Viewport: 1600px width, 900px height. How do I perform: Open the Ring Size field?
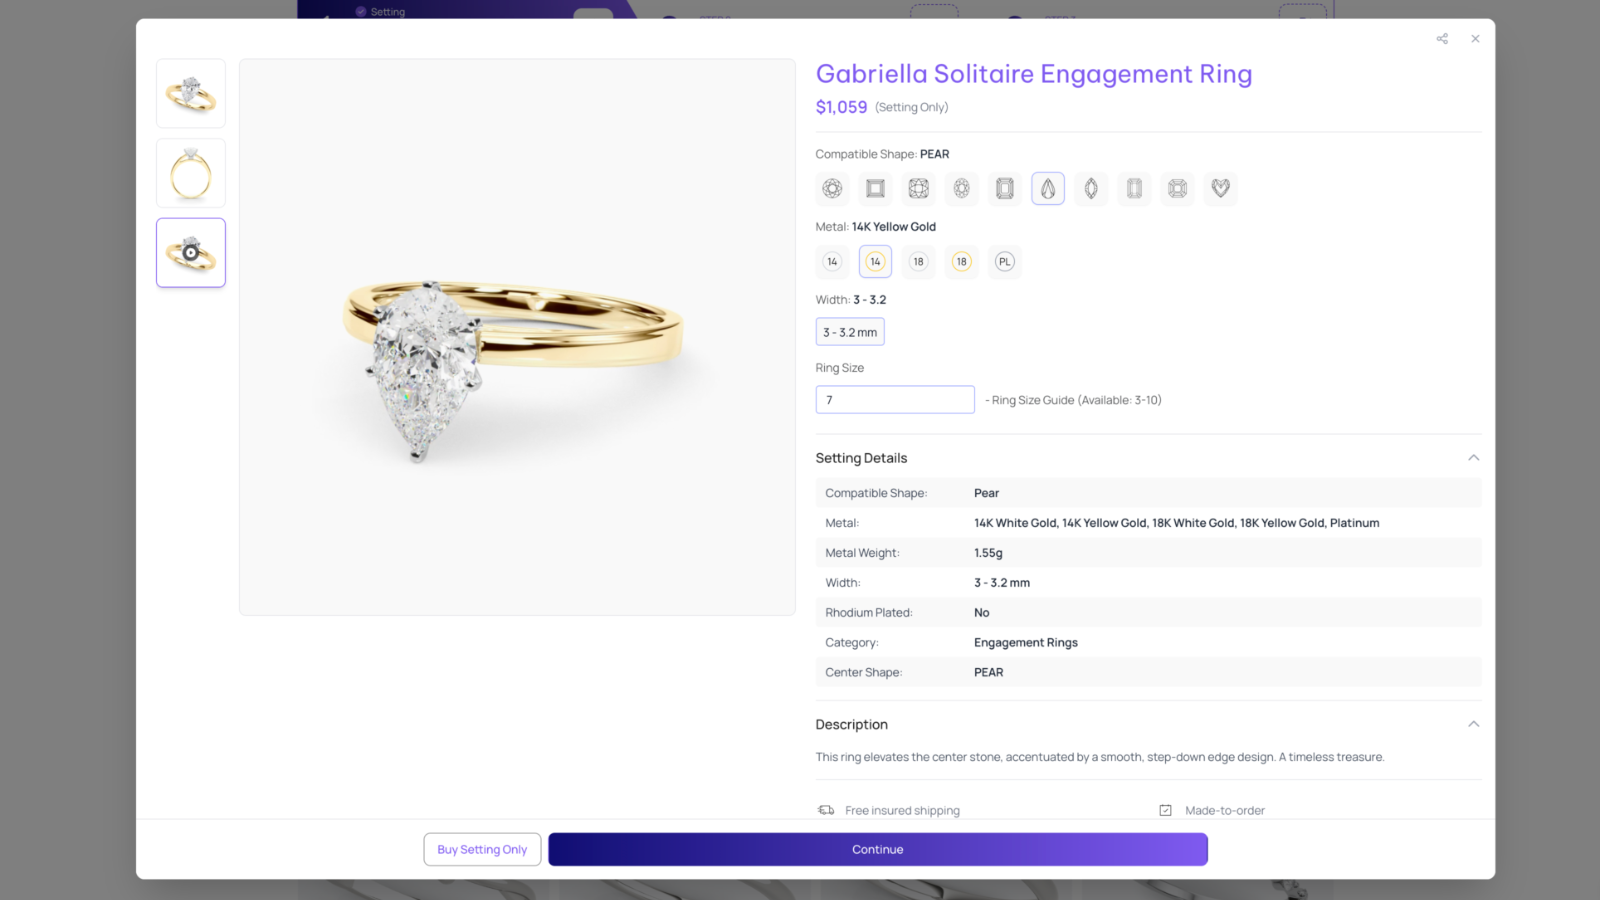895,400
